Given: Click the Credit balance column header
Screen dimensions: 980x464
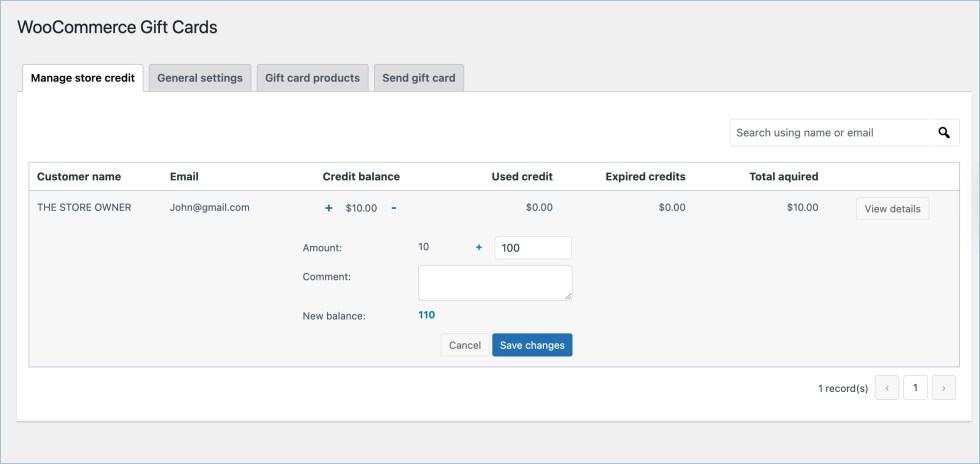Looking at the screenshot, I should (x=361, y=176).
